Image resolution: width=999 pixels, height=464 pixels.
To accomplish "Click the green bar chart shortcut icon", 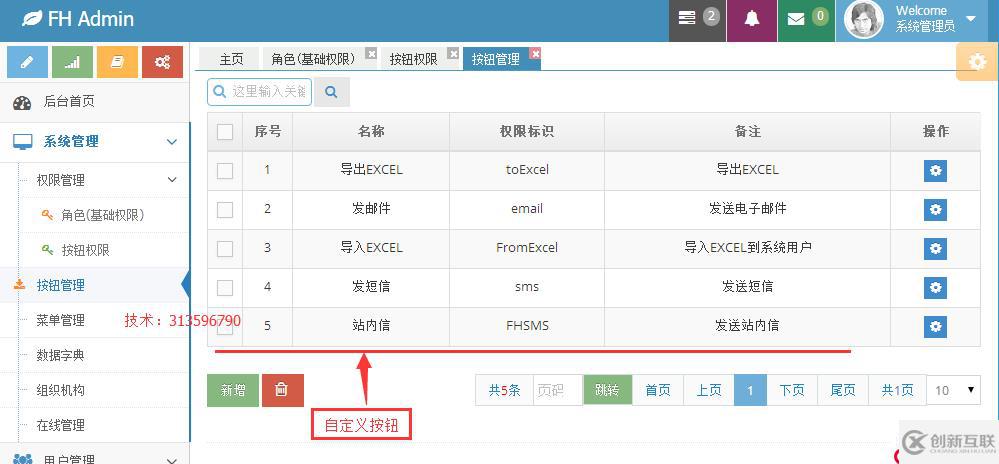I will click(x=72, y=62).
